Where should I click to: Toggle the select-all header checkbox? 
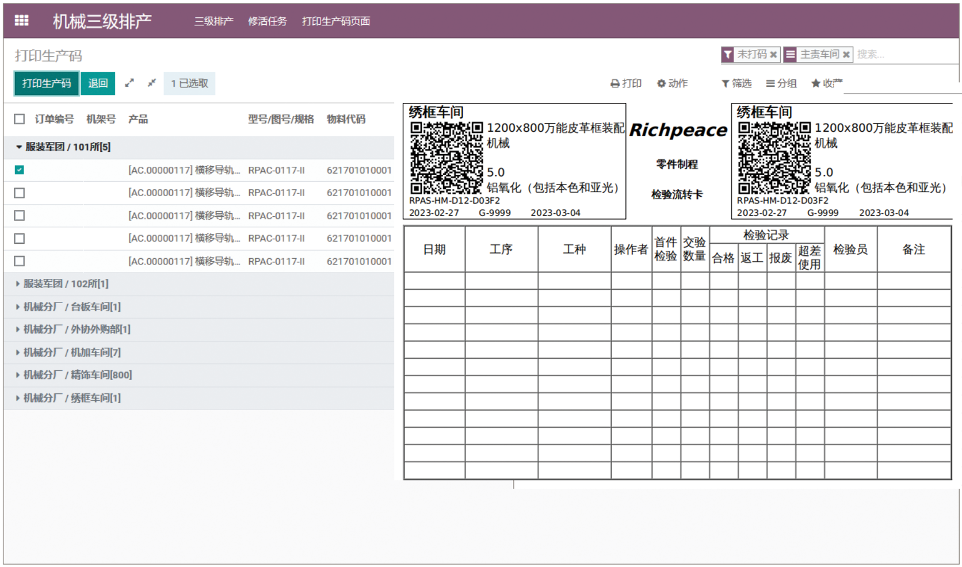(20, 119)
